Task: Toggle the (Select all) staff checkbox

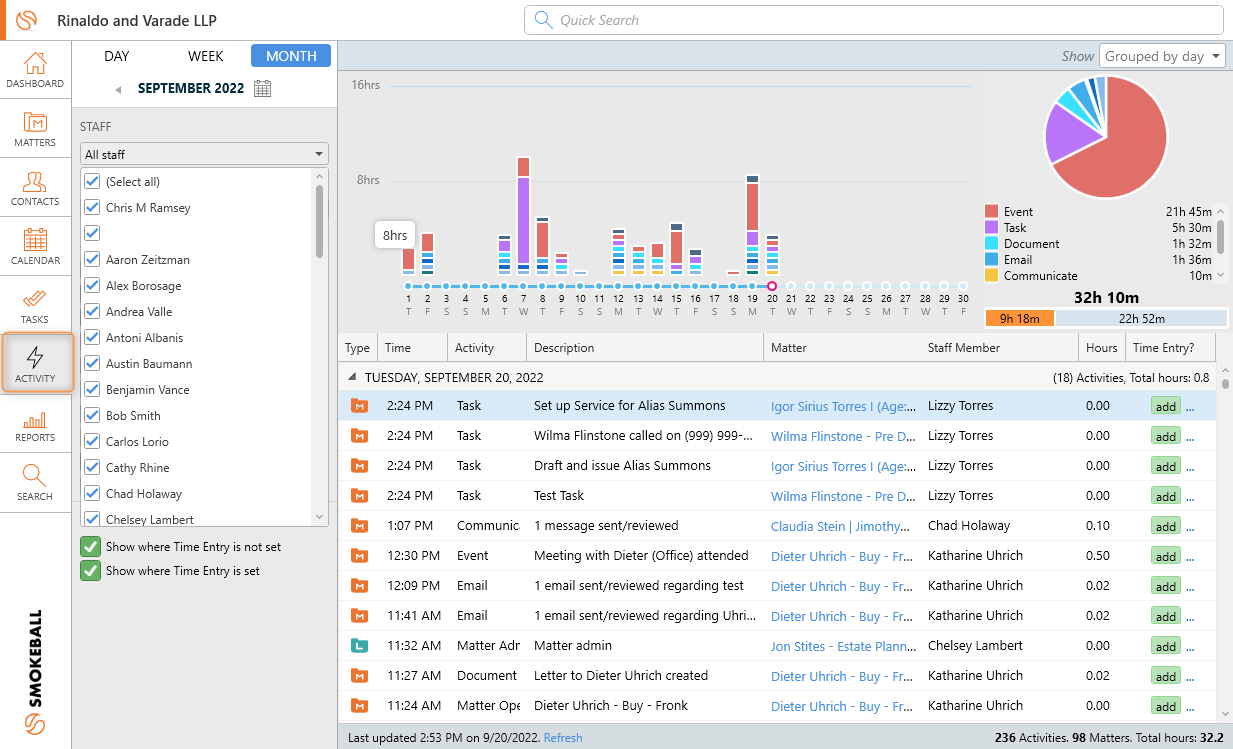Action: (x=93, y=181)
